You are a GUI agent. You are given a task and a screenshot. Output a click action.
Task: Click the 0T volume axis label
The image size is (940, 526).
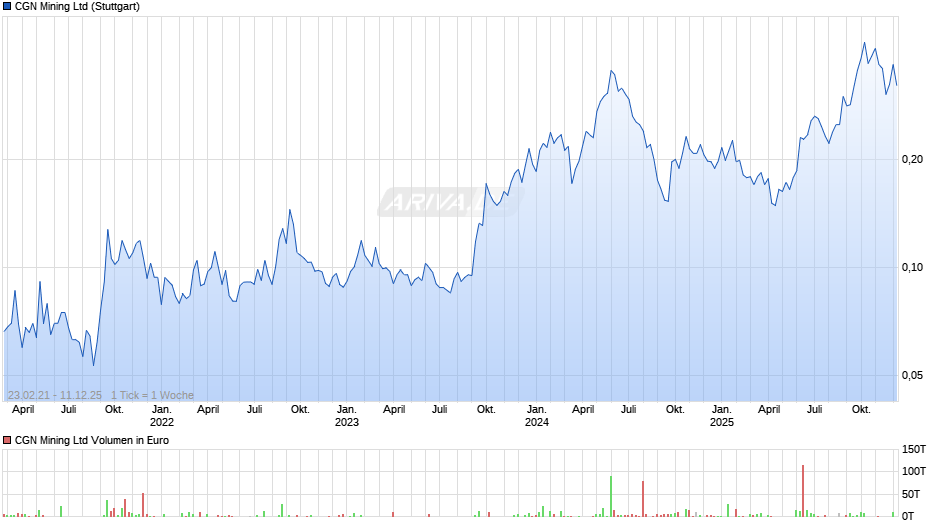[908, 516]
